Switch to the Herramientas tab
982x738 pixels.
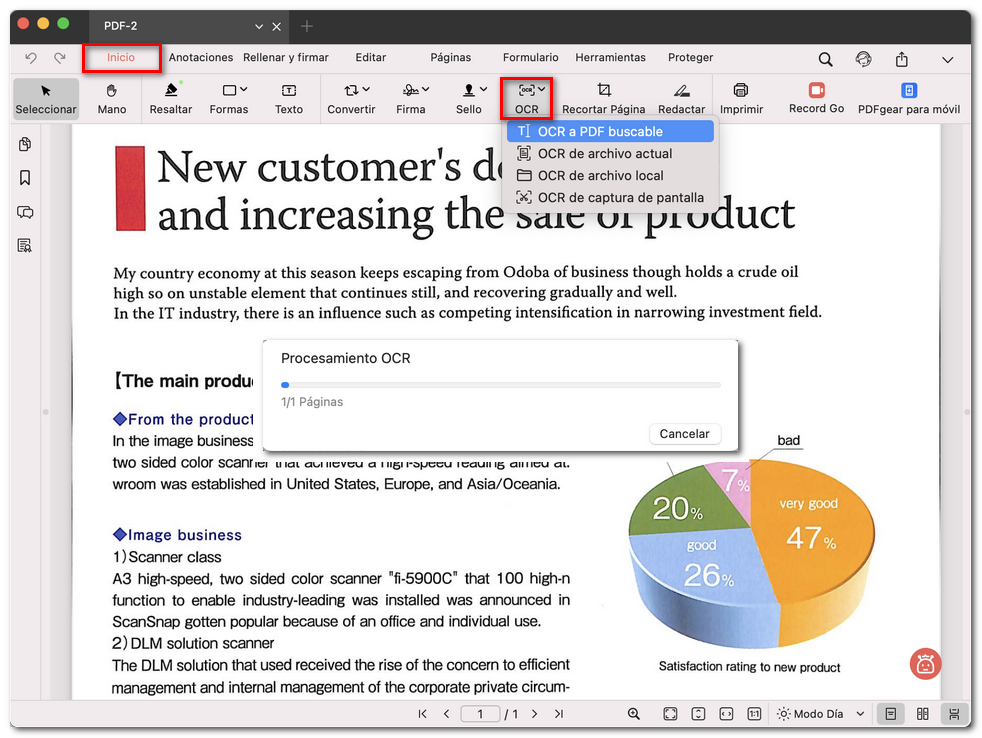(x=610, y=57)
